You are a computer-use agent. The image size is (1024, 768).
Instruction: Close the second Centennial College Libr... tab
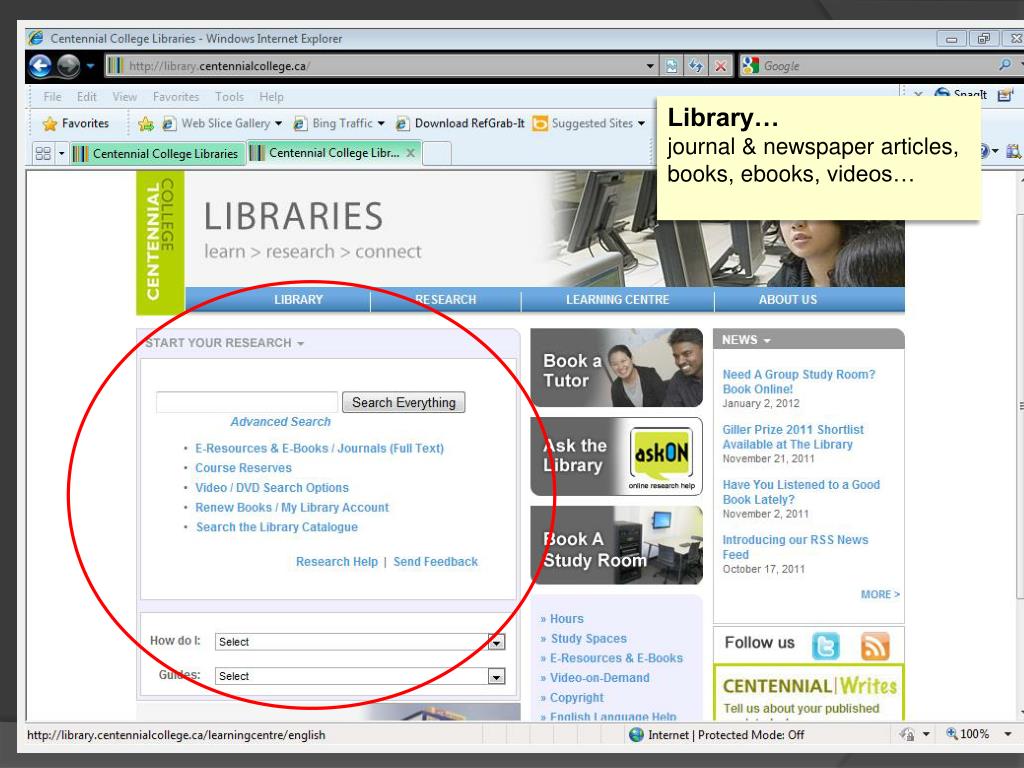410,153
